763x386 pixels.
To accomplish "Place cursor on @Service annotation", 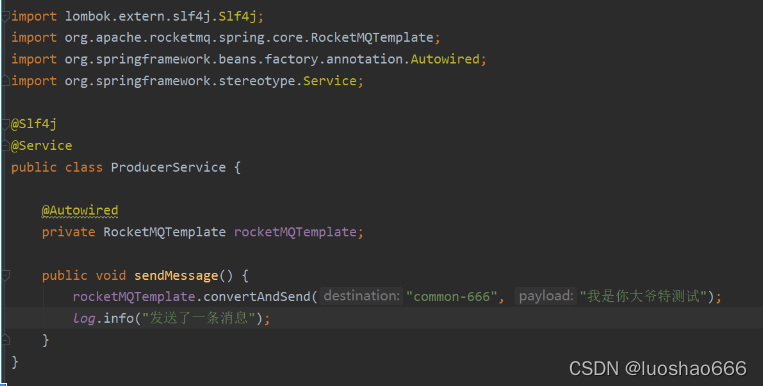I will point(41,146).
